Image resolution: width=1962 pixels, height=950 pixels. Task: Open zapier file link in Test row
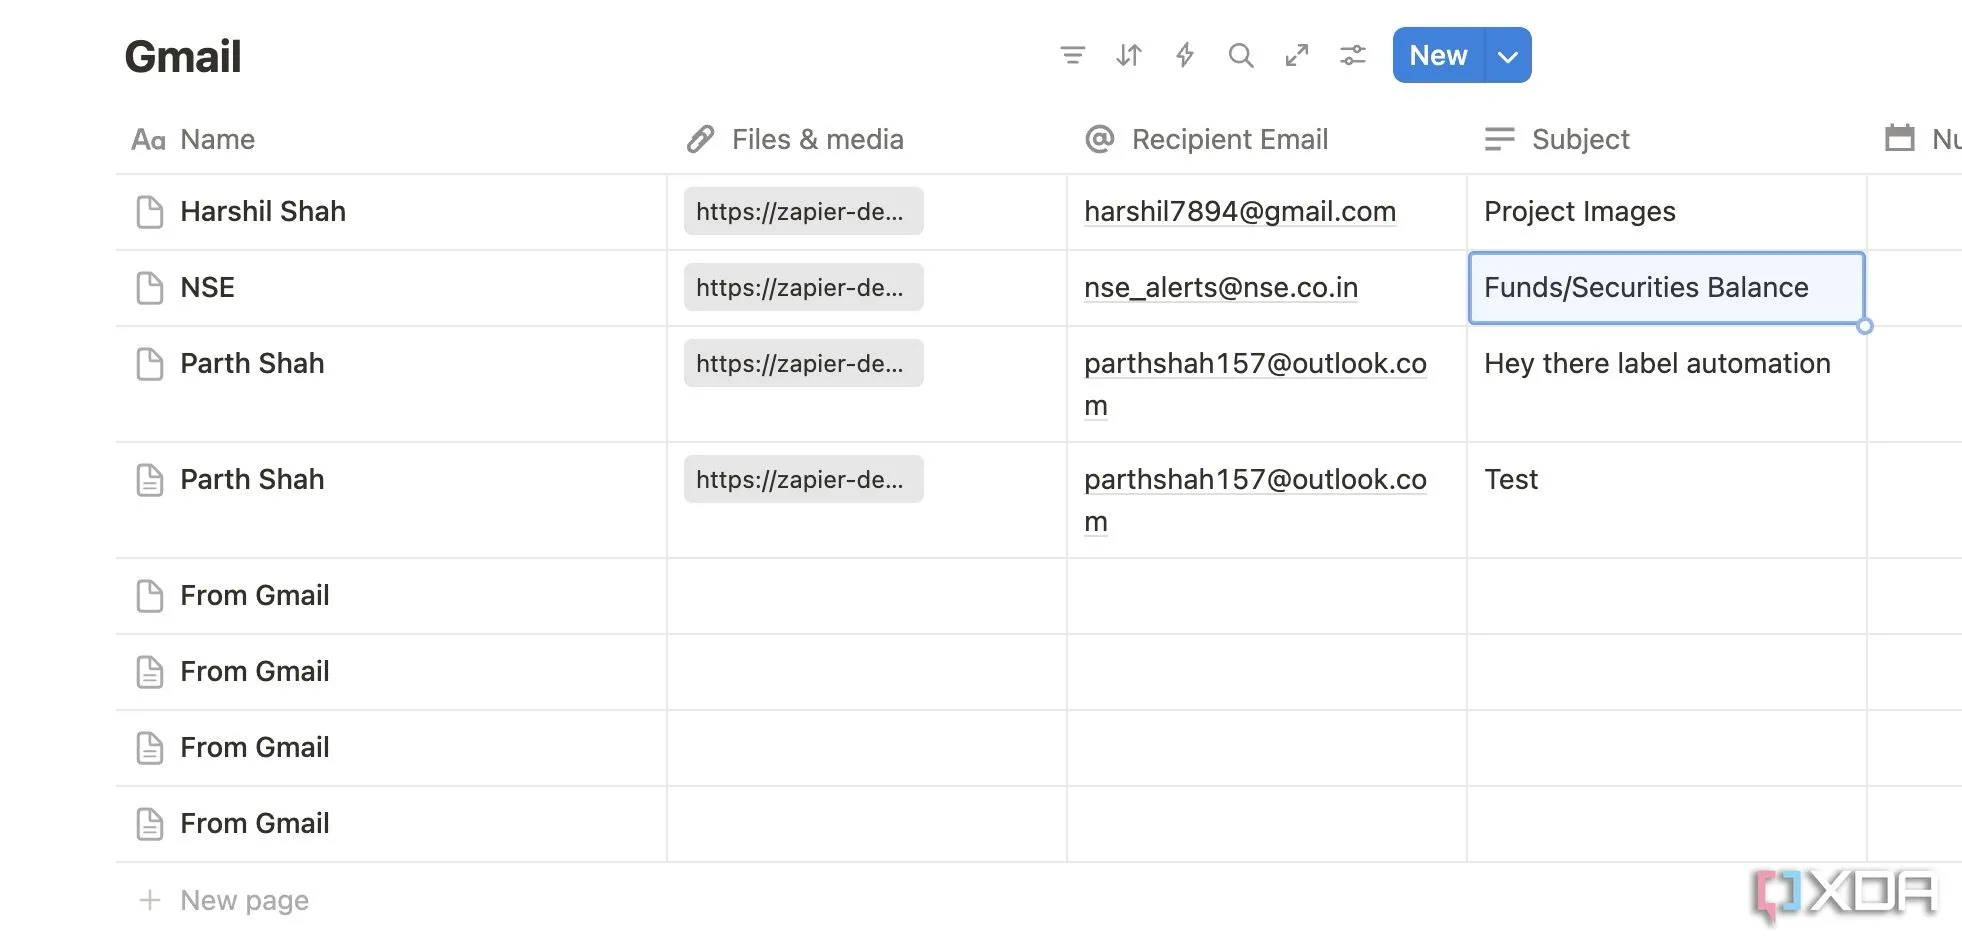click(803, 479)
